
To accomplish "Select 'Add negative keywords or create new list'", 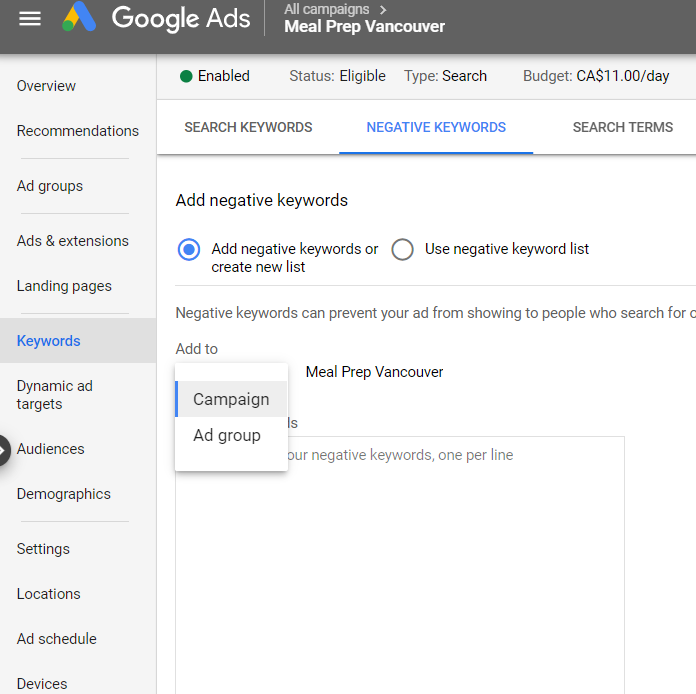I will [x=189, y=250].
